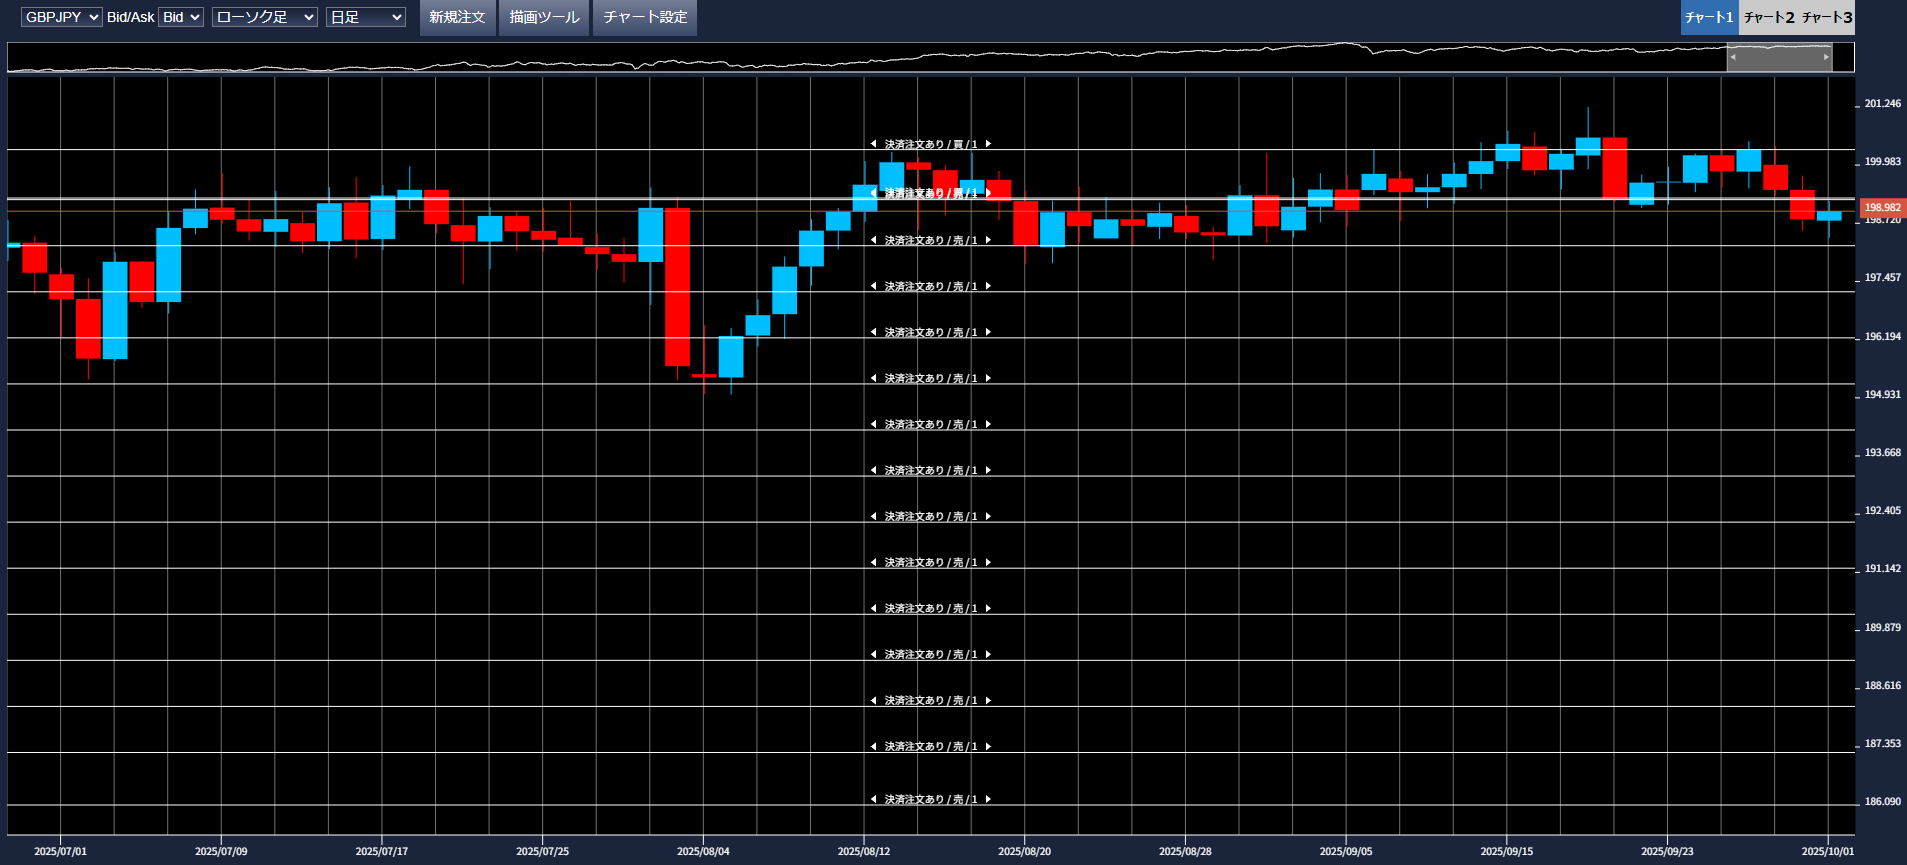The height and width of the screenshot is (865, 1907).
Task: Click left arrow on sell order label near 196.194
Action: pyautogui.click(x=873, y=332)
